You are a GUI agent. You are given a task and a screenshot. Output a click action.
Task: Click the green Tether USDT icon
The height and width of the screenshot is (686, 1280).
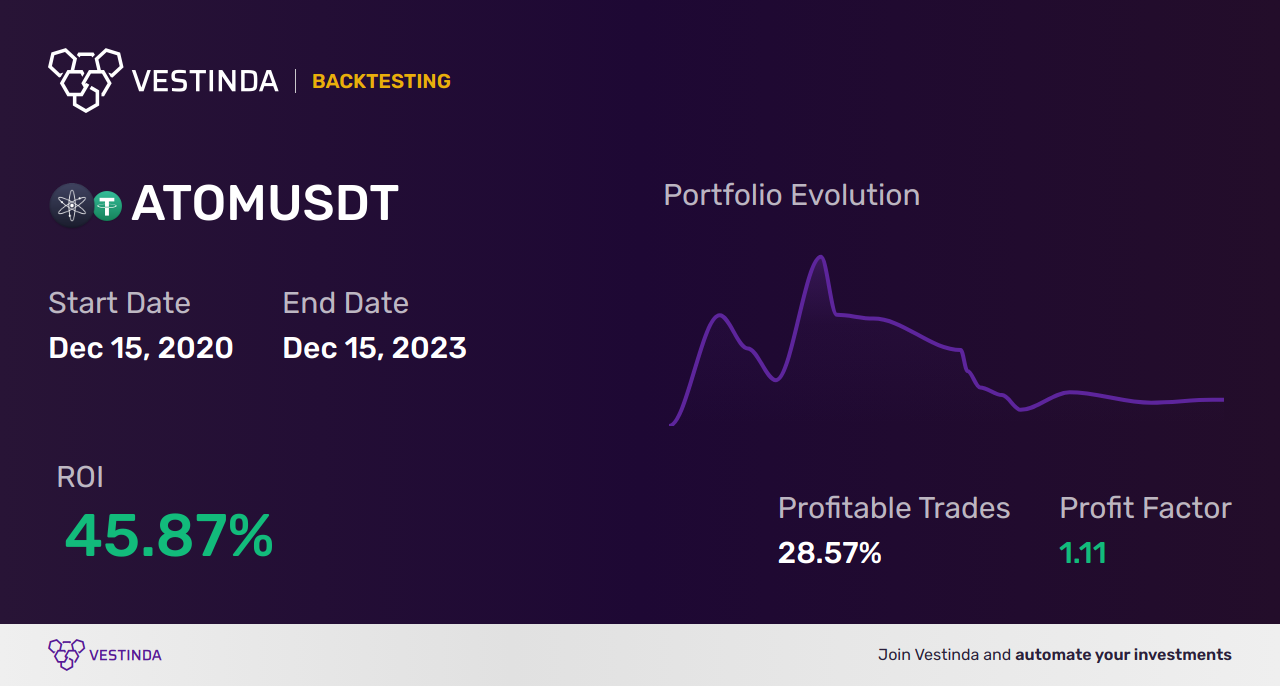click(x=107, y=206)
